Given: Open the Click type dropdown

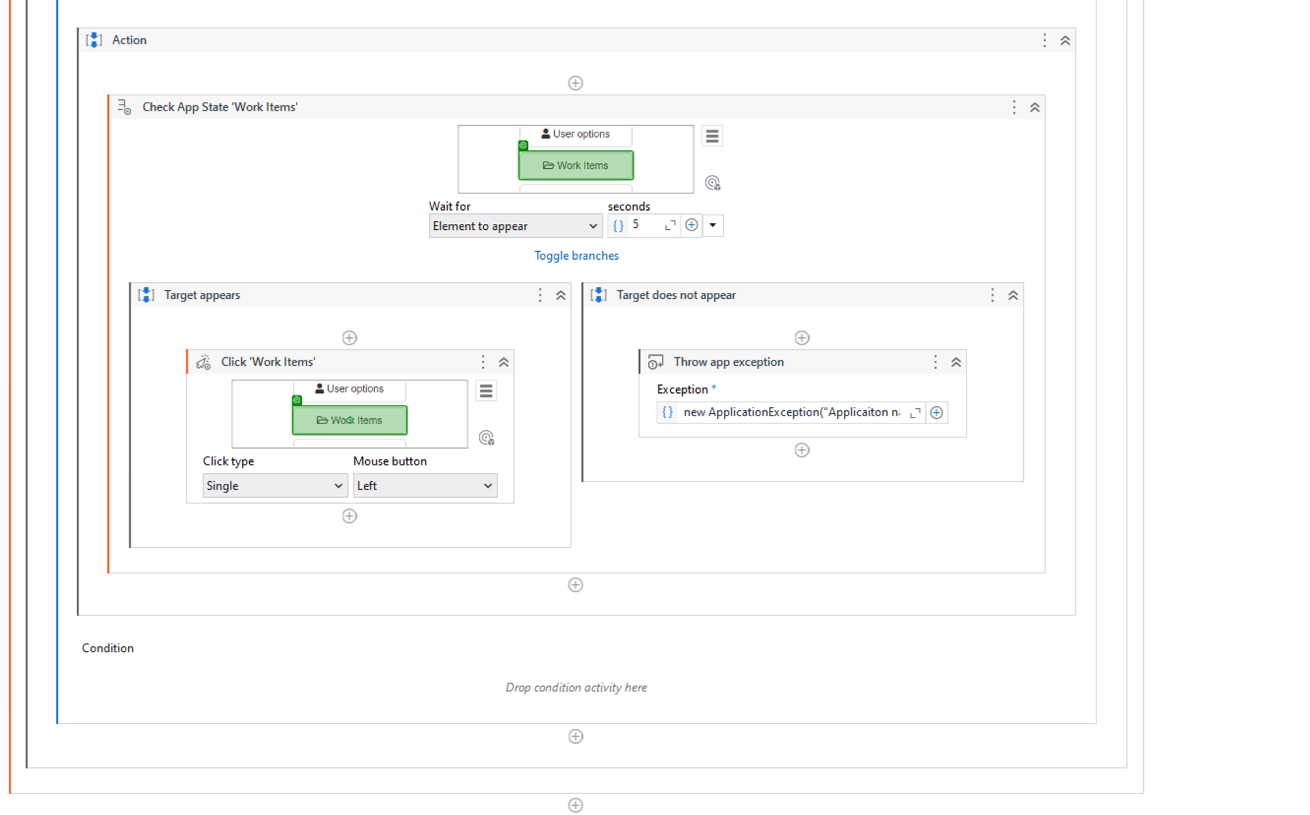Looking at the screenshot, I should [x=275, y=486].
